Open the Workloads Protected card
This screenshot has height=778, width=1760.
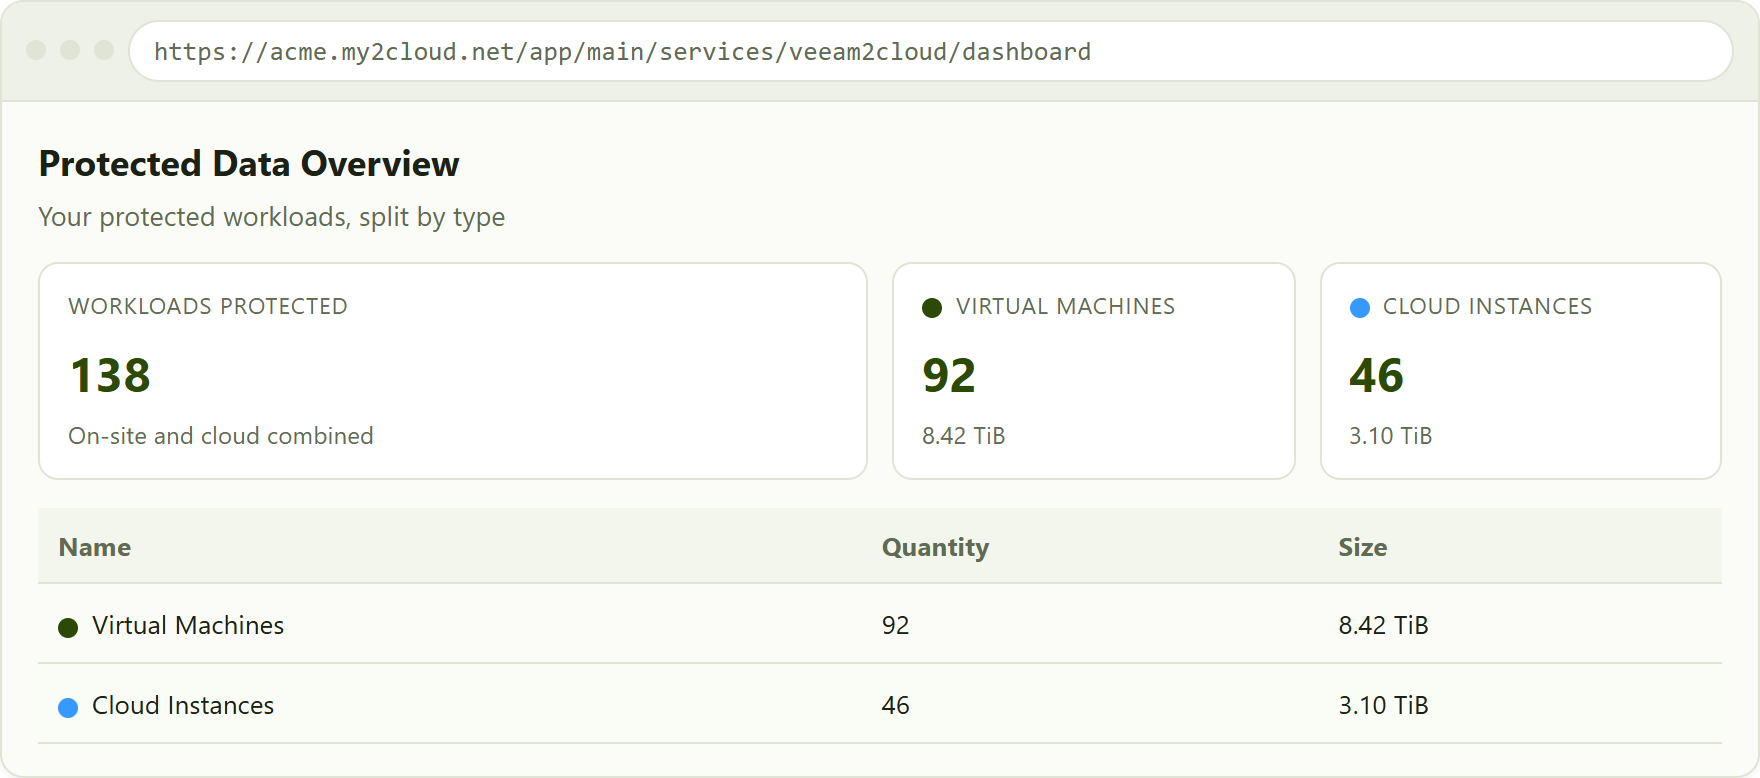(453, 371)
